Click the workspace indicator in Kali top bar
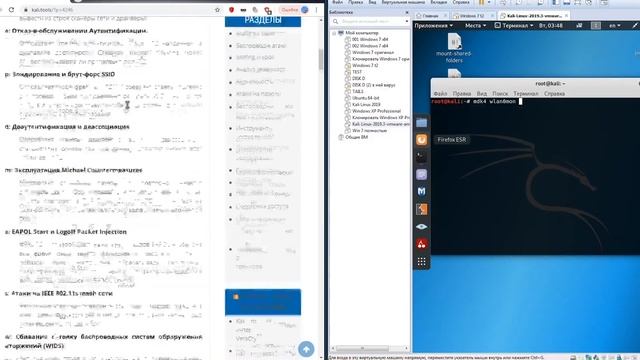Screen dimensions: 640x360 596,25
